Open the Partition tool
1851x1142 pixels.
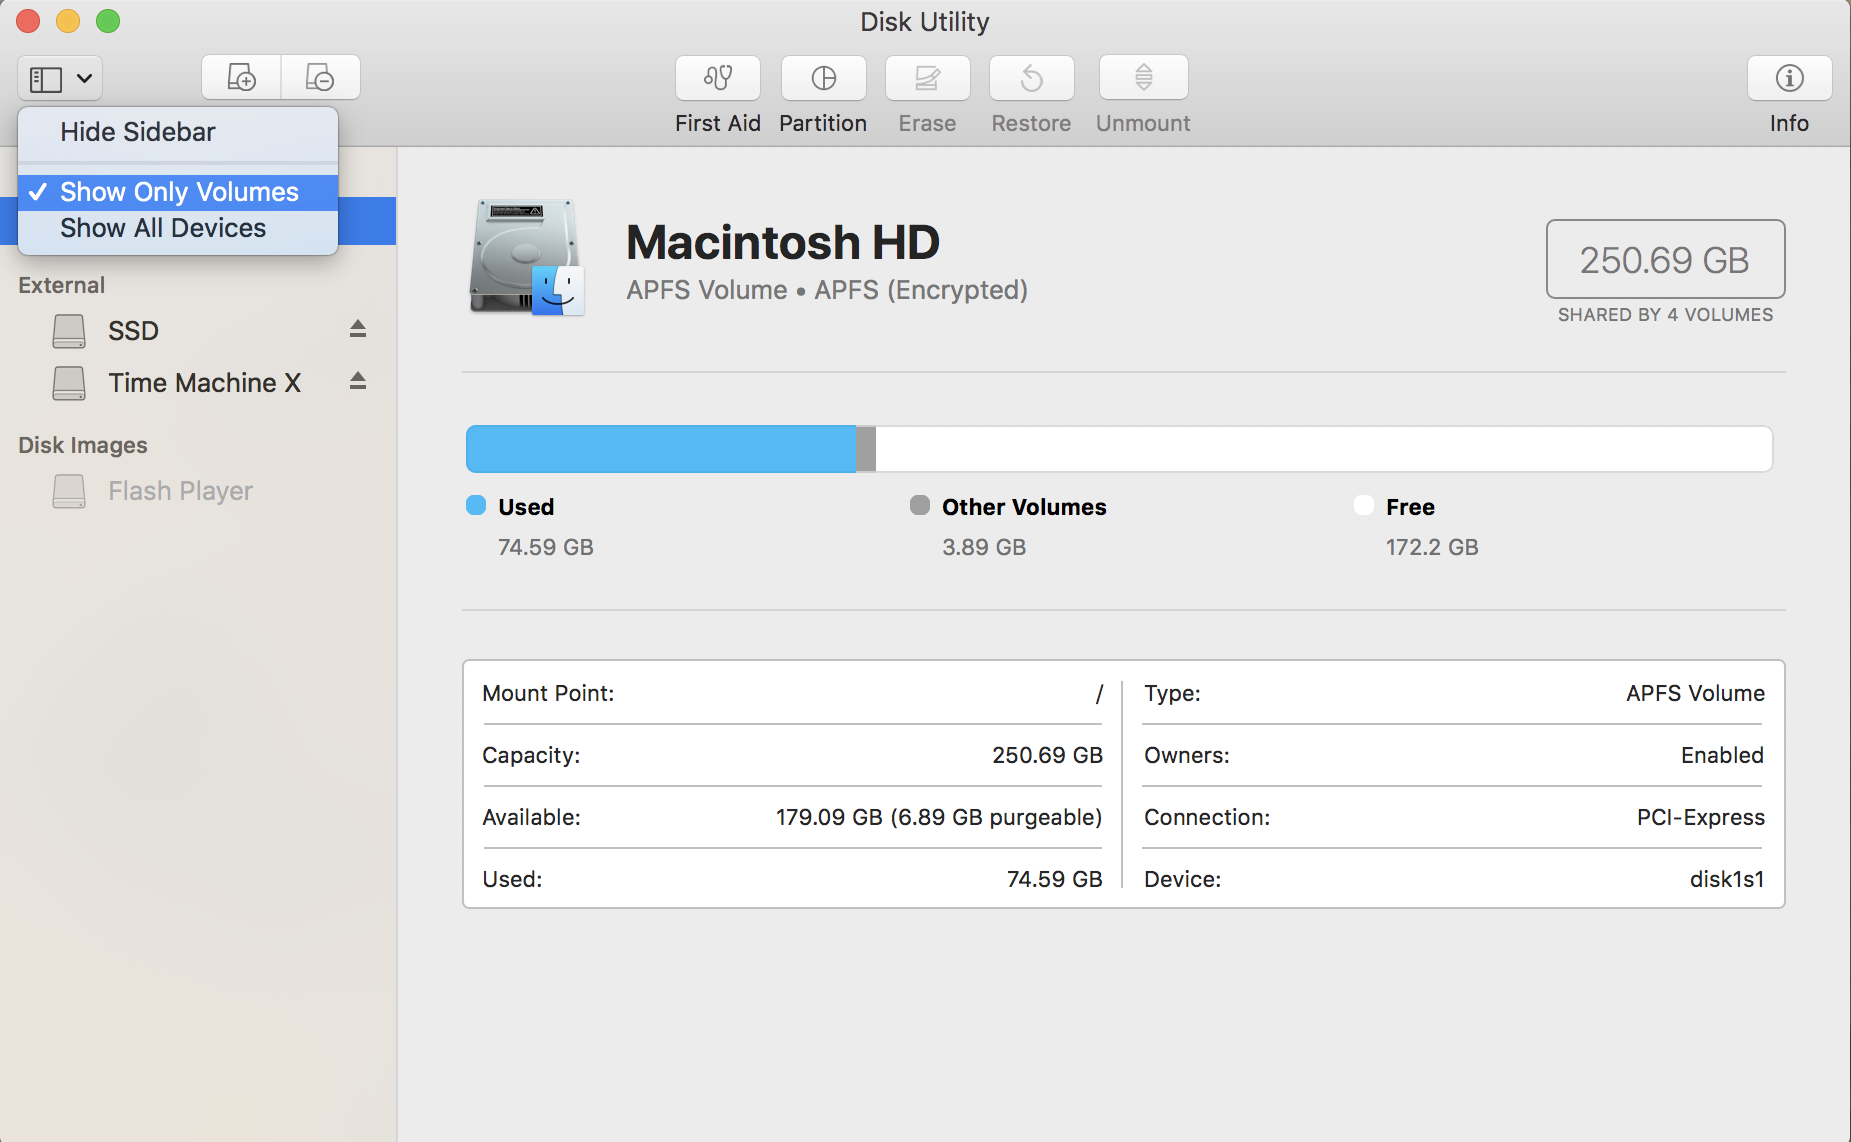(823, 78)
